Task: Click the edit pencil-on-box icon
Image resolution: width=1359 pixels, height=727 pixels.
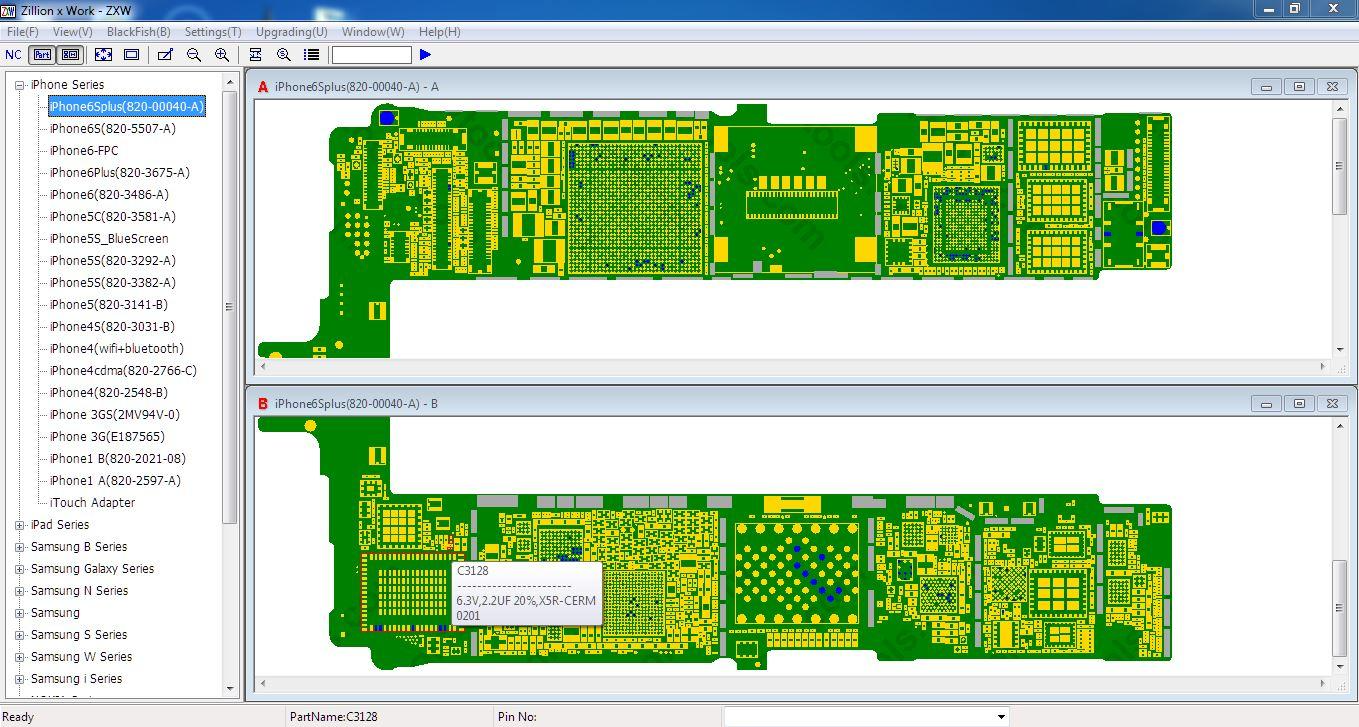Action: pos(165,55)
